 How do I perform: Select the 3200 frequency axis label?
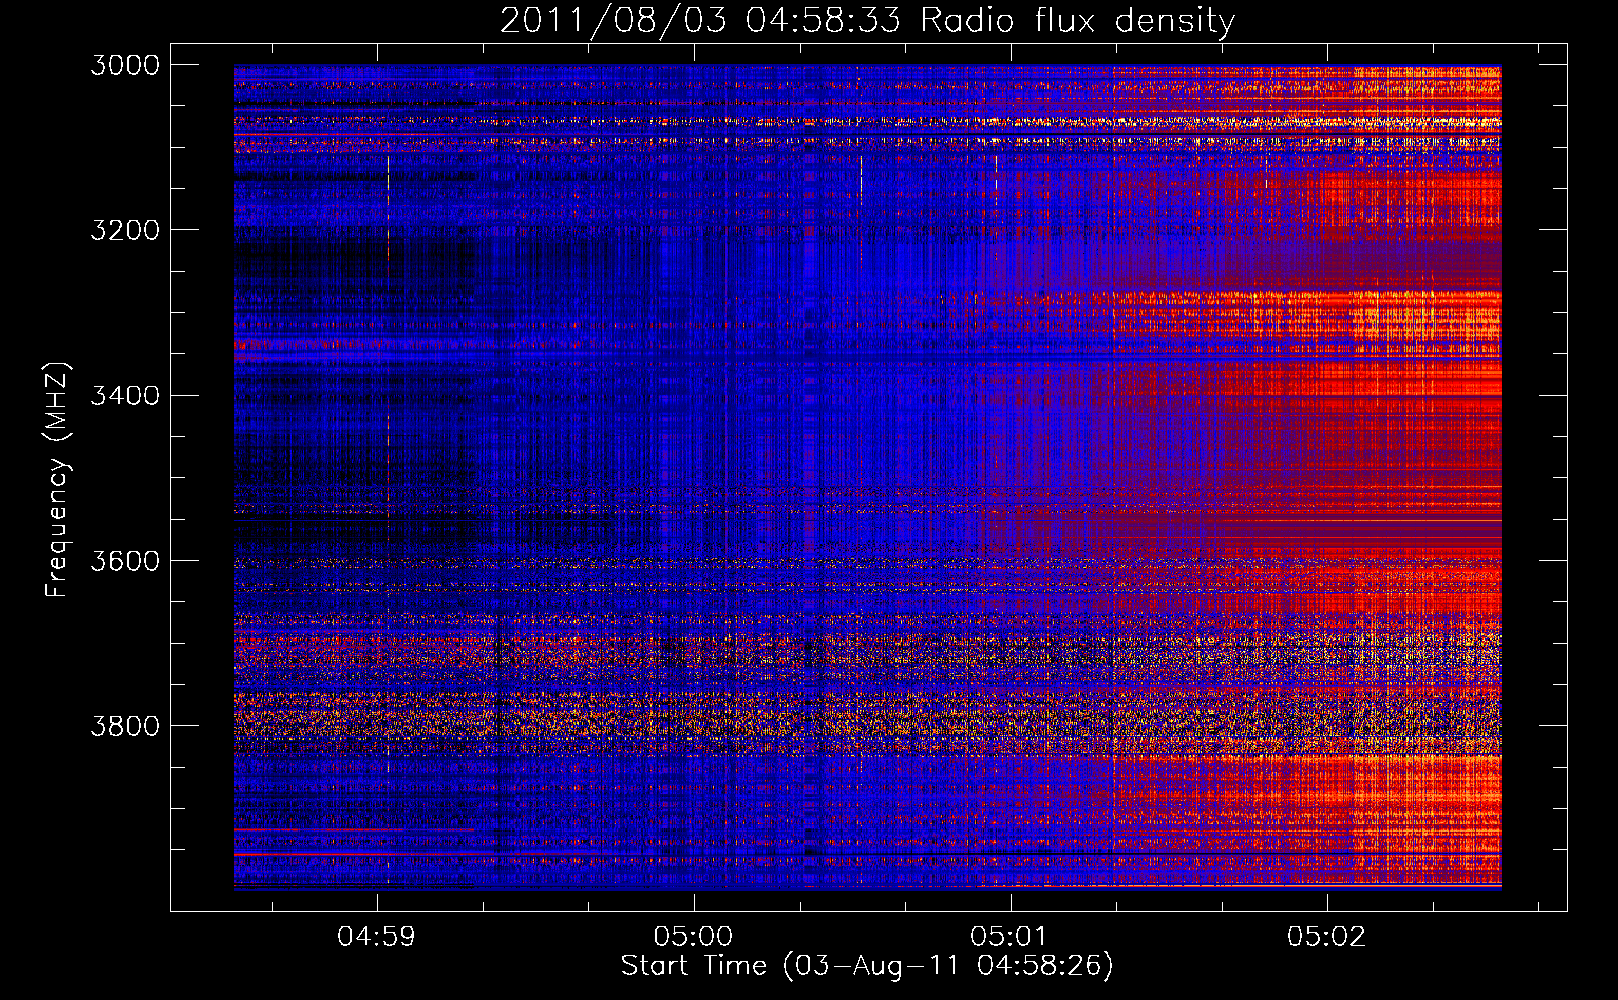(x=125, y=230)
